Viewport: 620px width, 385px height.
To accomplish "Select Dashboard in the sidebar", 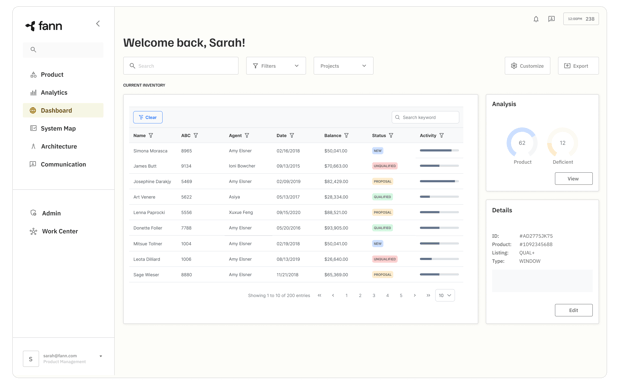I will tap(63, 110).
